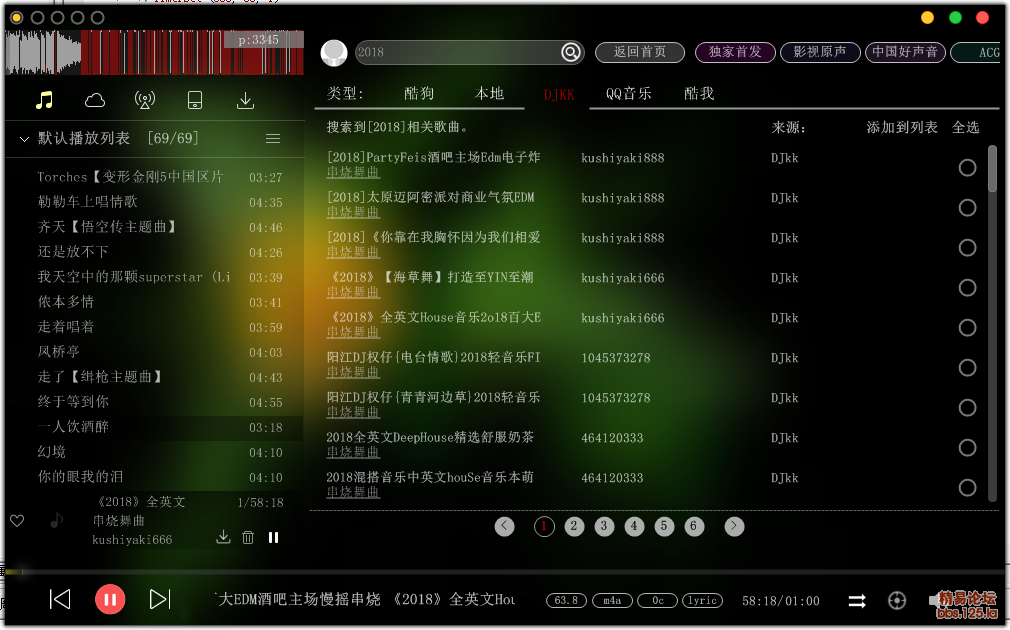The height and width of the screenshot is (630, 1010).
Task: Open the downloads icon in sidebar
Action: [x=245, y=100]
